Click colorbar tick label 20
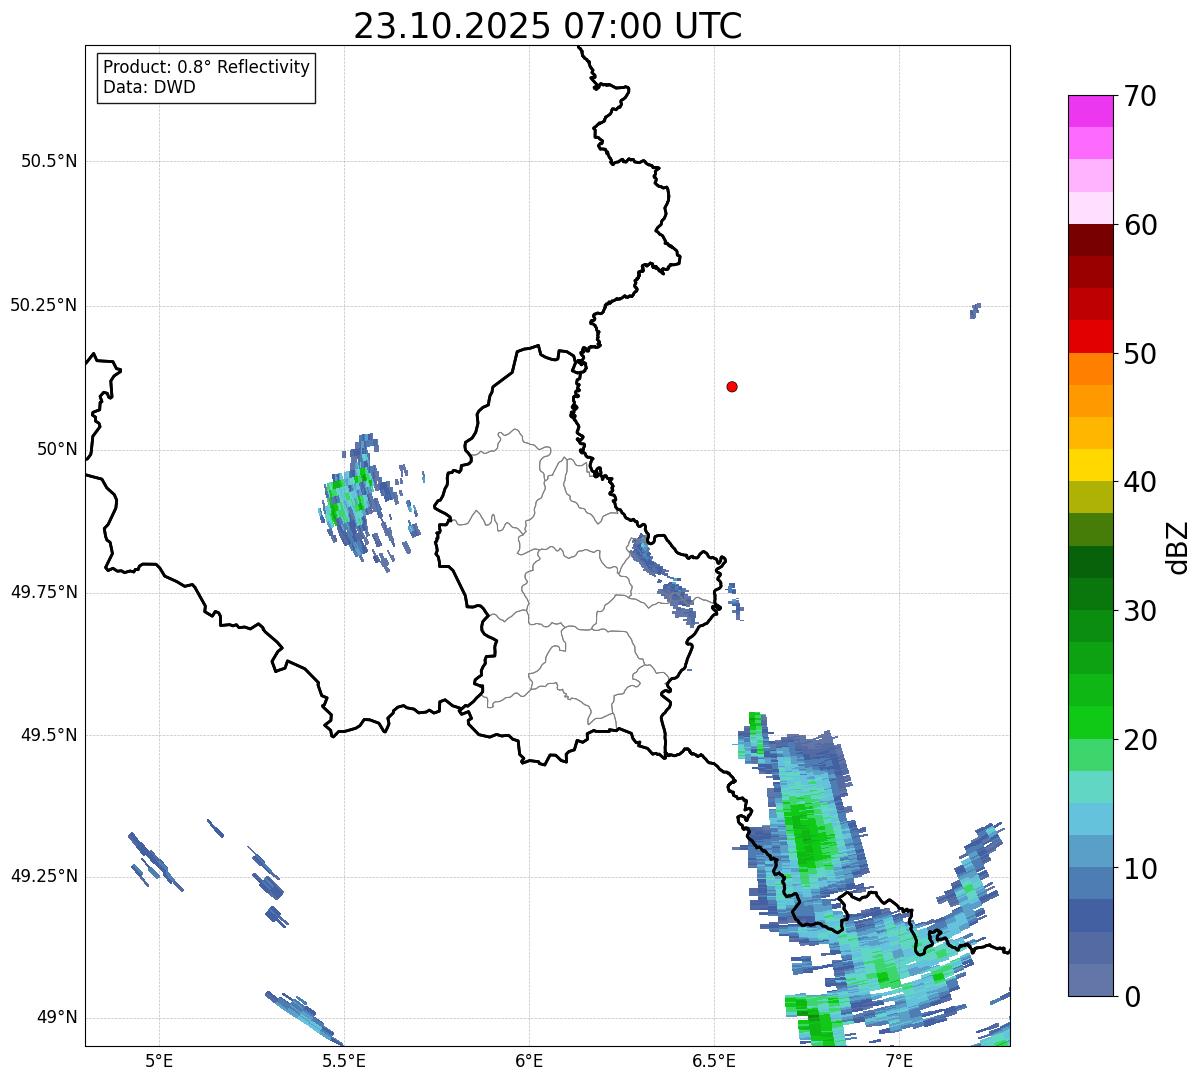1202x1081 pixels. [1141, 740]
